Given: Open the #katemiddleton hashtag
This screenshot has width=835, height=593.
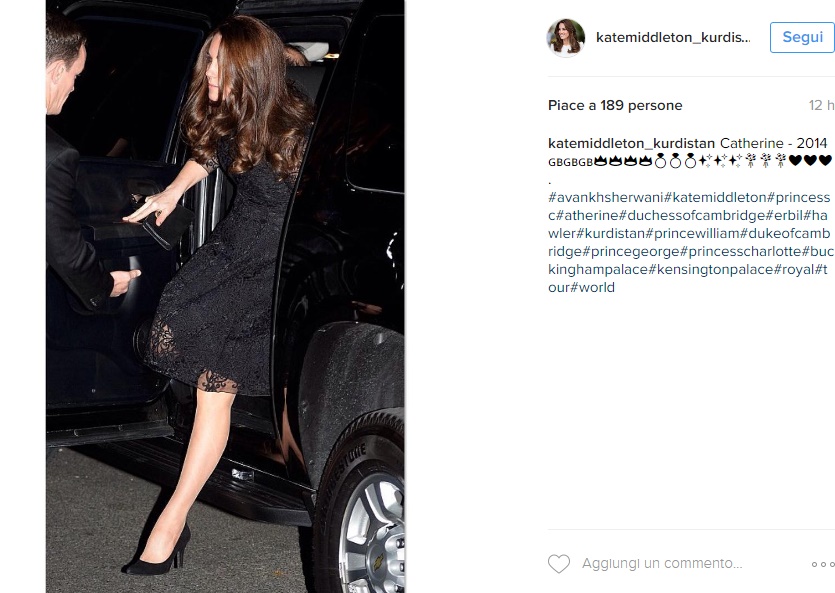Looking at the screenshot, I should (715, 197).
